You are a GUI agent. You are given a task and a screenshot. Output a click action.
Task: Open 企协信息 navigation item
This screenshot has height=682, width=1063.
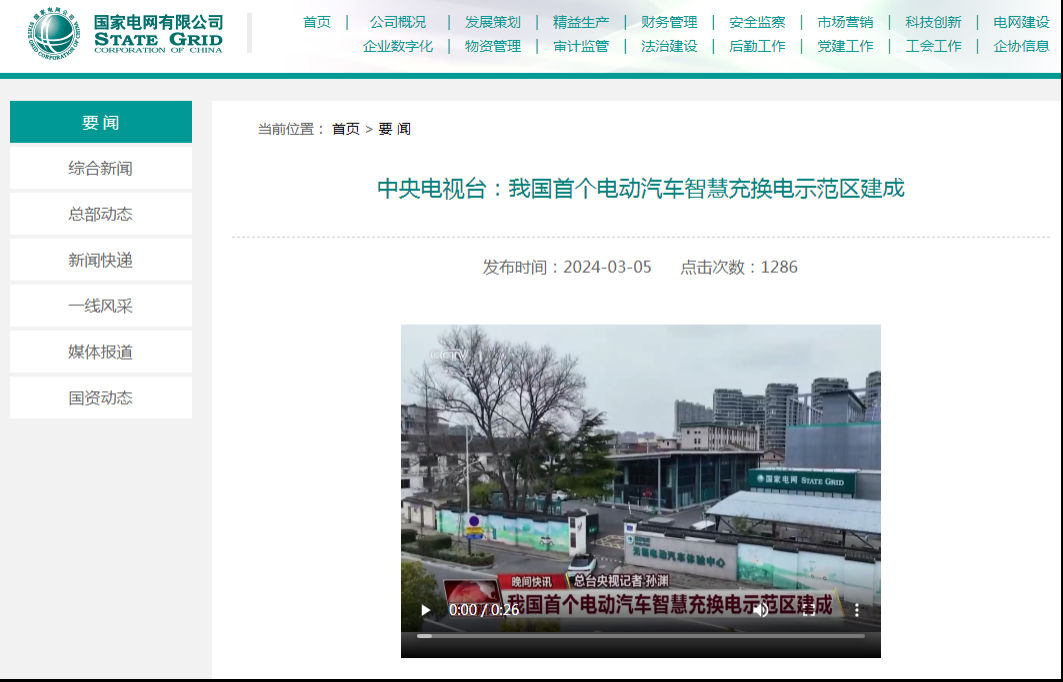point(1022,46)
